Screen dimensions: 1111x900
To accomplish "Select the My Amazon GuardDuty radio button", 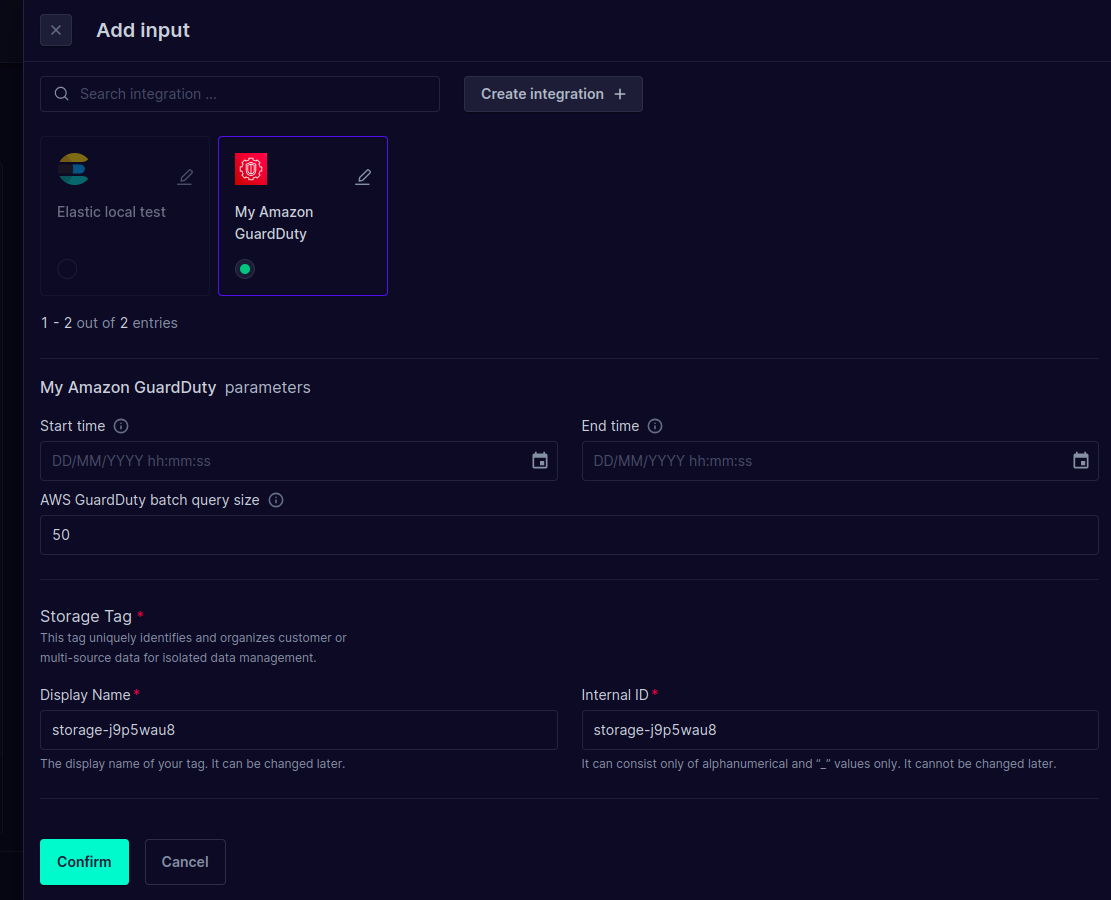I will (245, 269).
